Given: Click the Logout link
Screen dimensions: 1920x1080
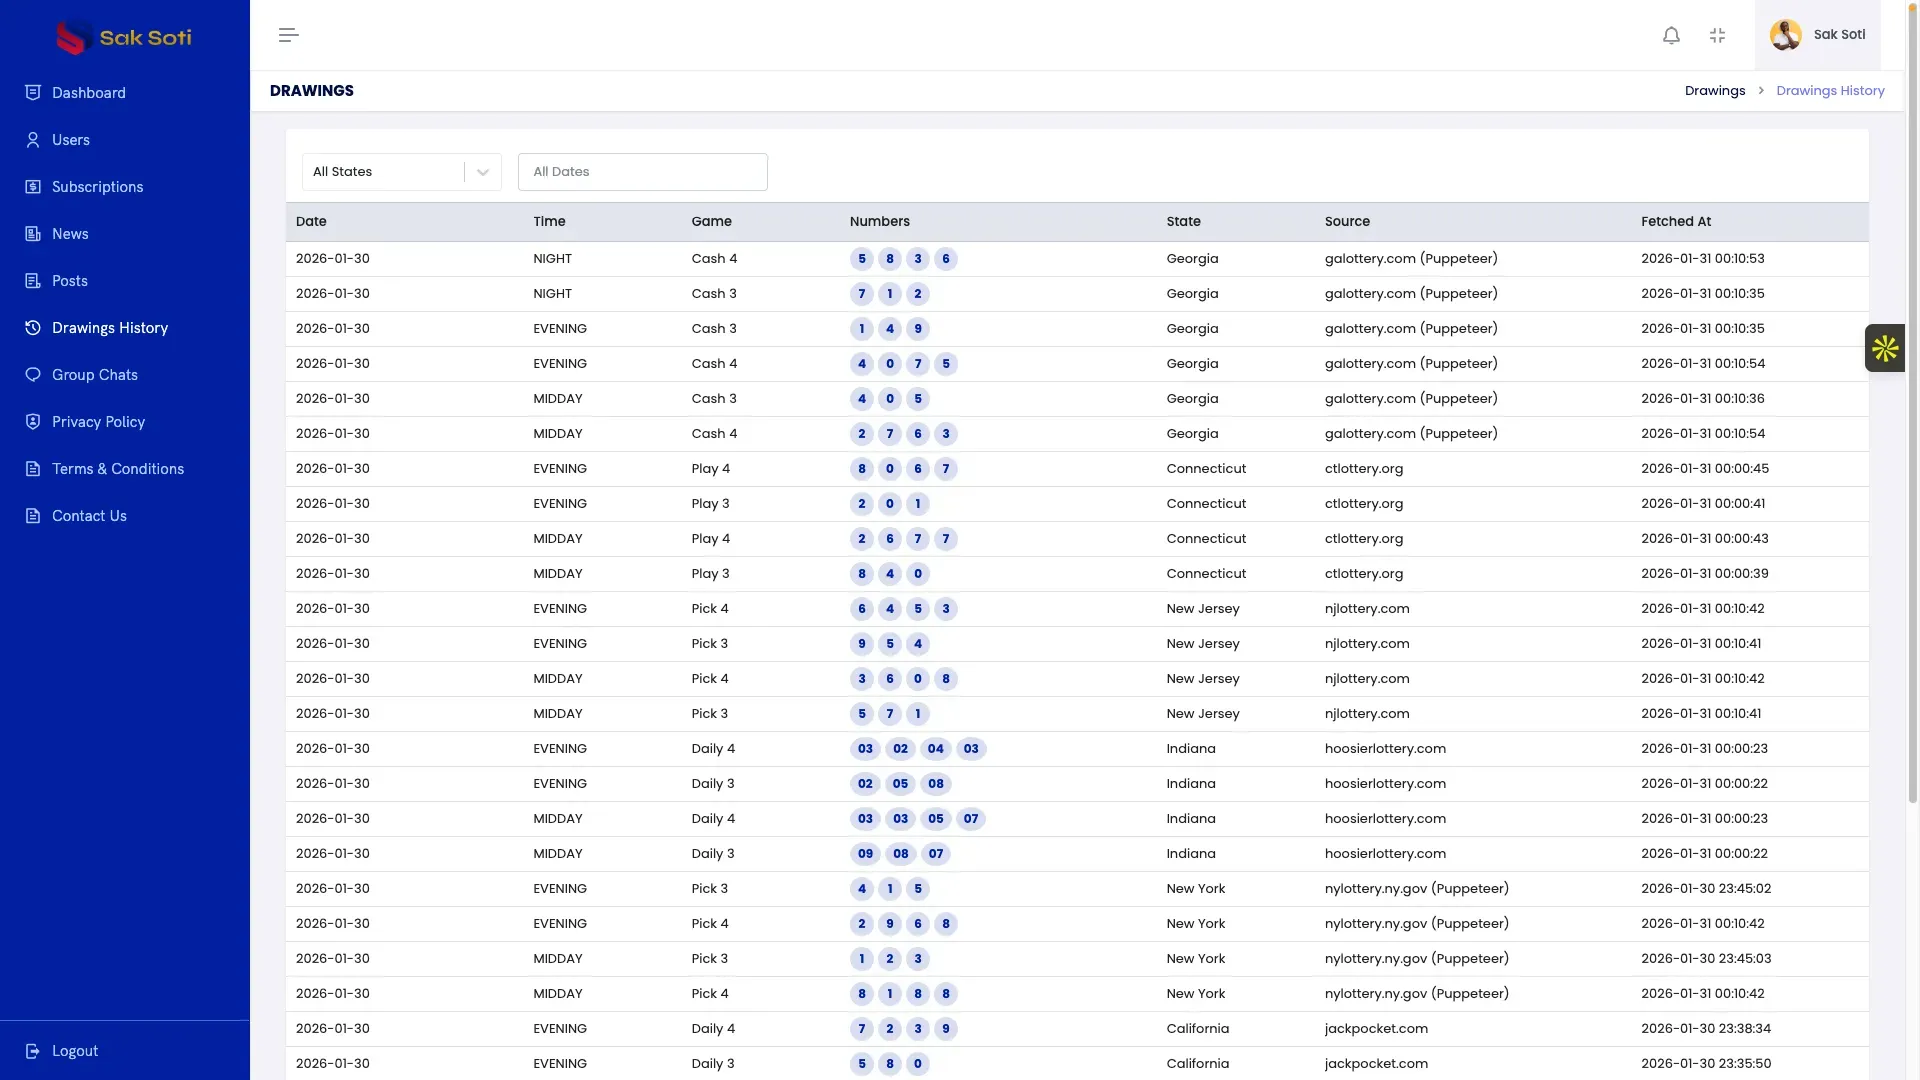Looking at the screenshot, I should (75, 1051).
